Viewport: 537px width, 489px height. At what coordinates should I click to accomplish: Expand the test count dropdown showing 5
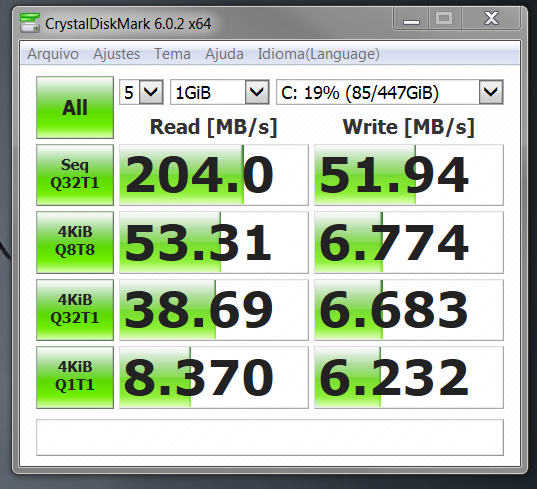point(141,92)
